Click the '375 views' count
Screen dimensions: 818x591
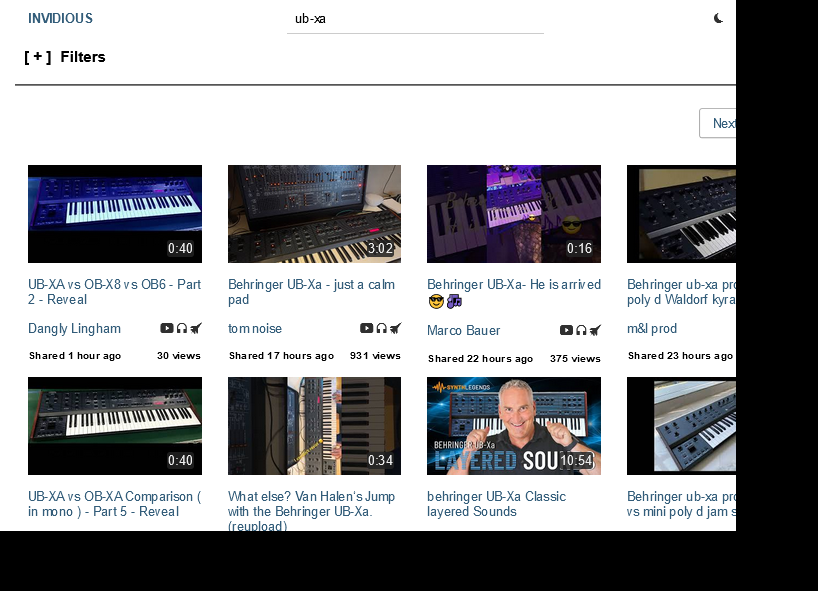point(575,359)
